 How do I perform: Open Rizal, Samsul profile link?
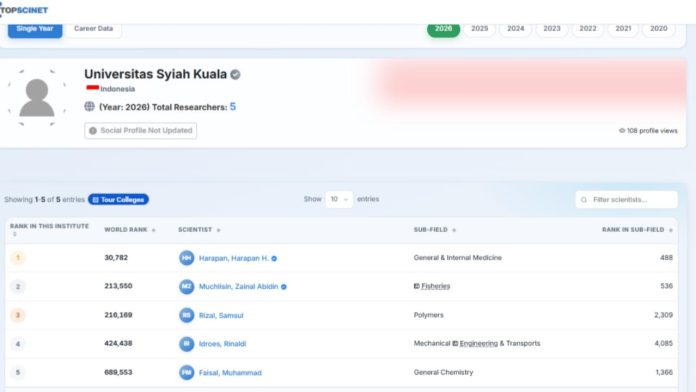(x=221, y=316)
